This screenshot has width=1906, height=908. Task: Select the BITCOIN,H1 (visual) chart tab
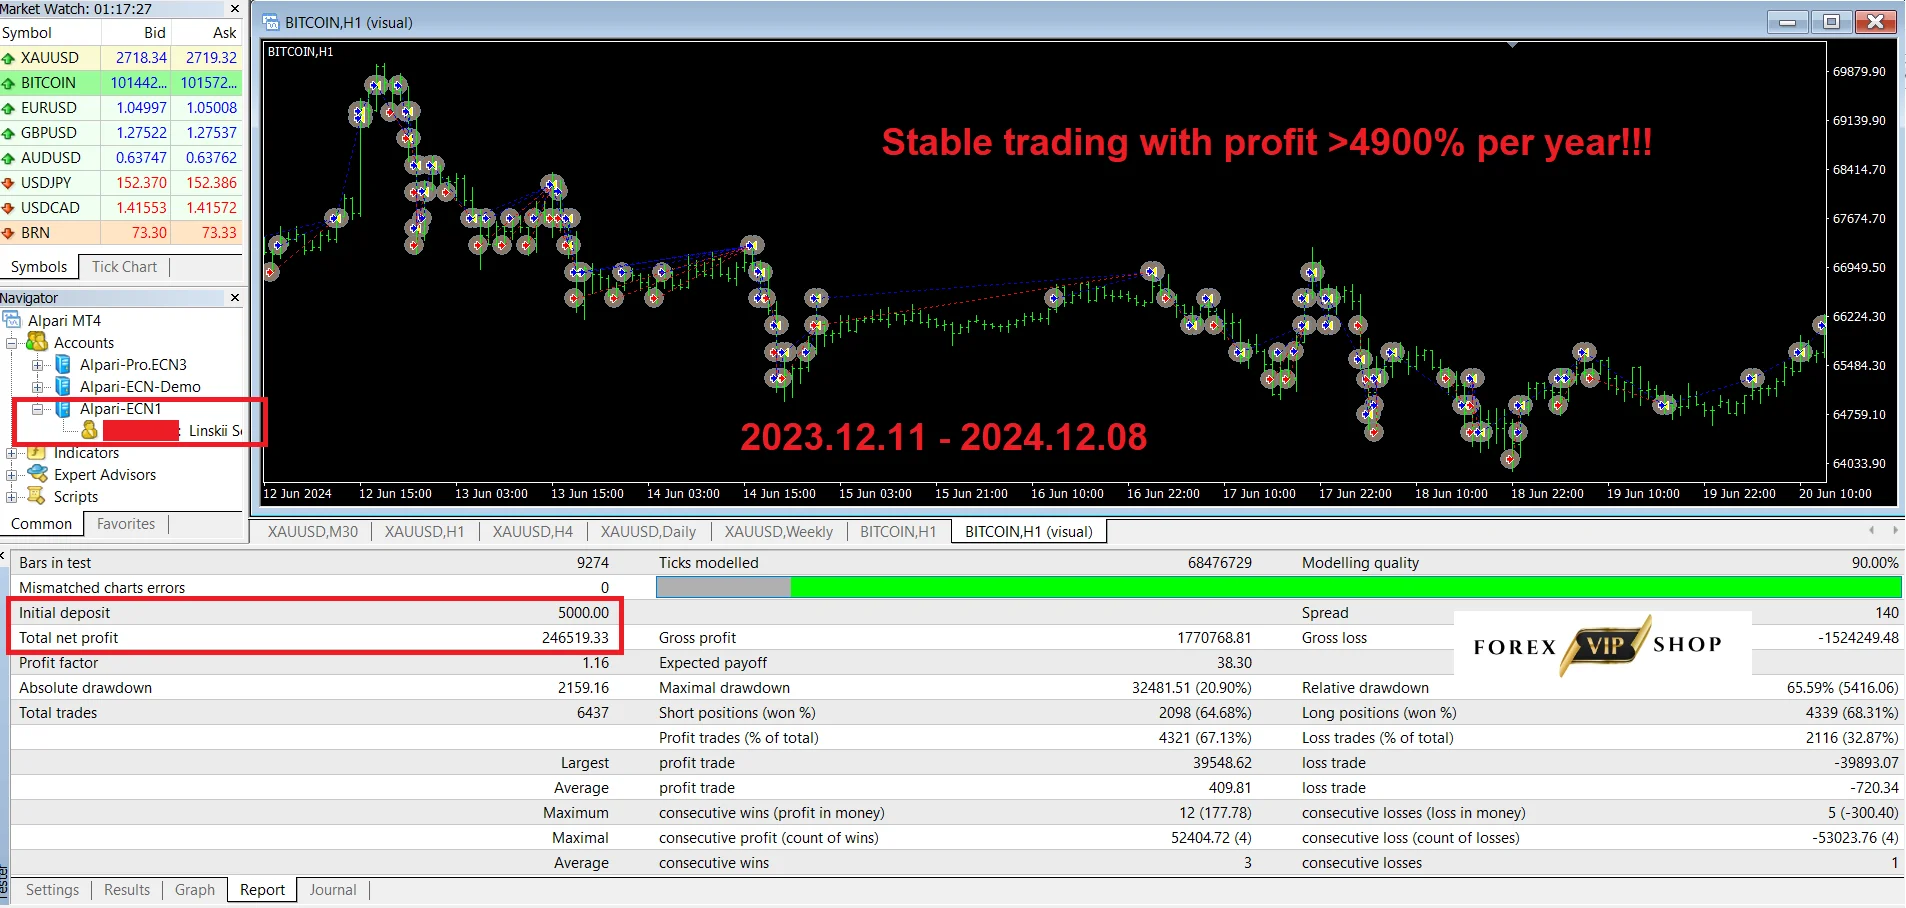point(1029,532)
